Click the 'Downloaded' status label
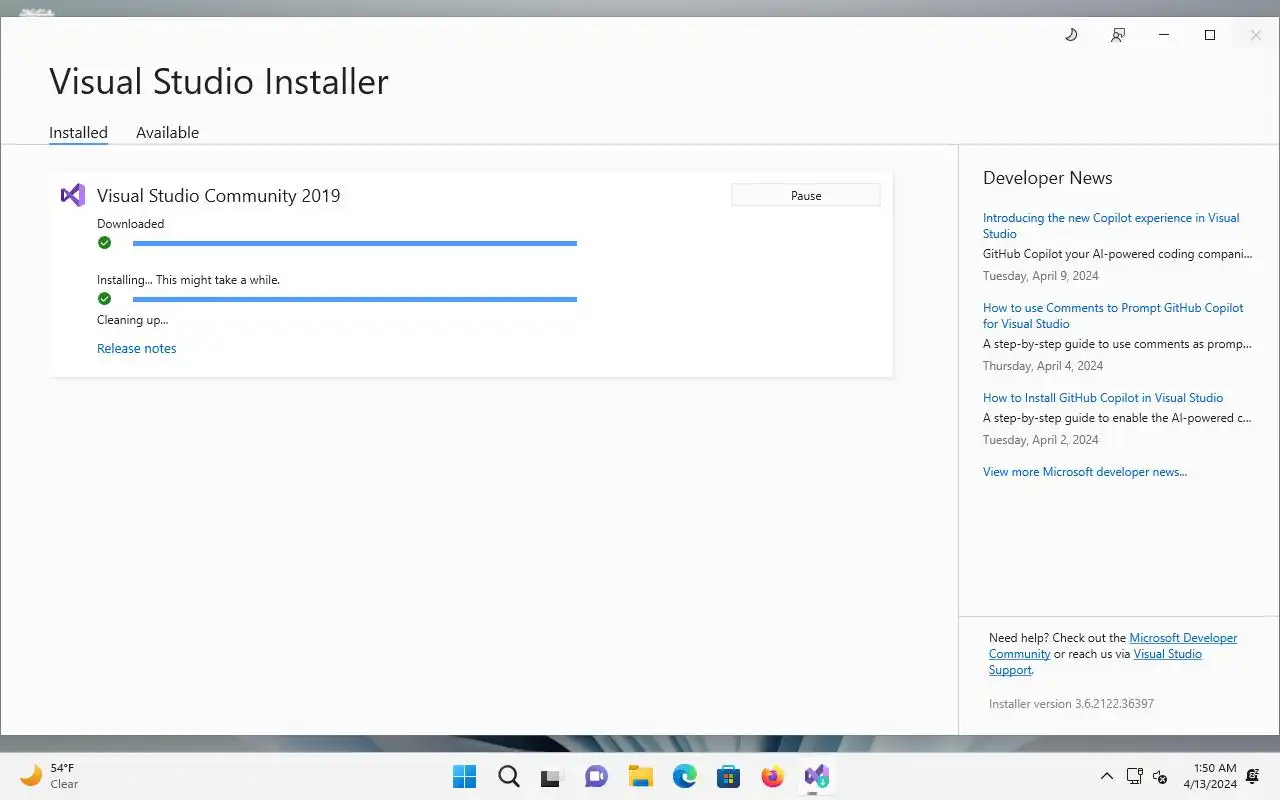 130,224
